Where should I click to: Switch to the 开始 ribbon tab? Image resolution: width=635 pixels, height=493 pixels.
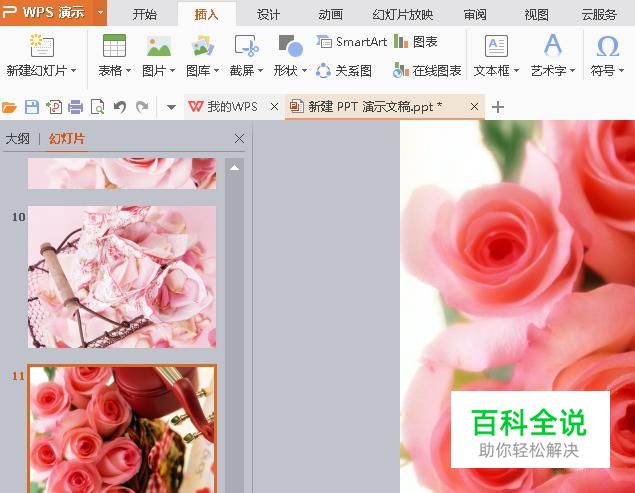(145, 15)
